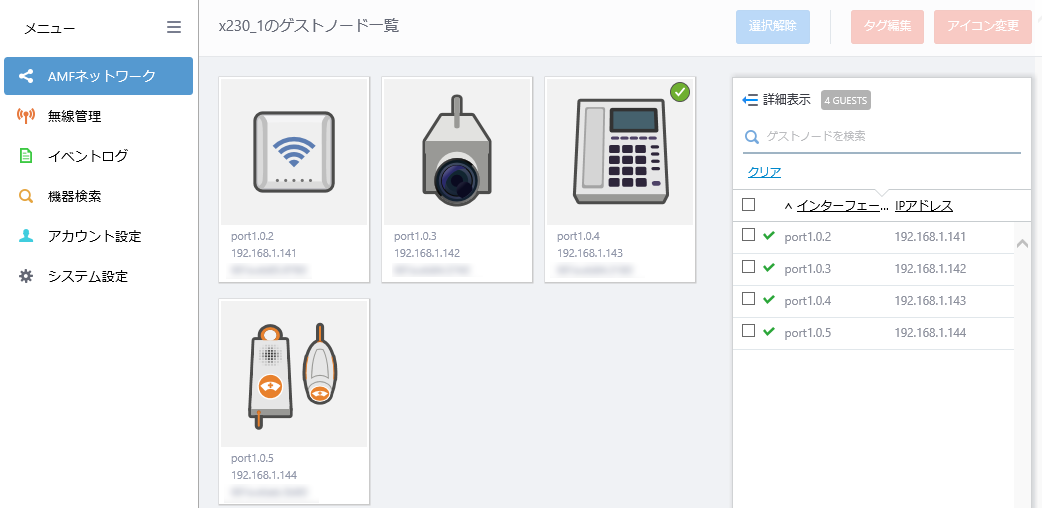The height and width of the screenshot is (508, 1042).
Task: Click port1.0.5 text in the table row
Action: pos(807,332)
